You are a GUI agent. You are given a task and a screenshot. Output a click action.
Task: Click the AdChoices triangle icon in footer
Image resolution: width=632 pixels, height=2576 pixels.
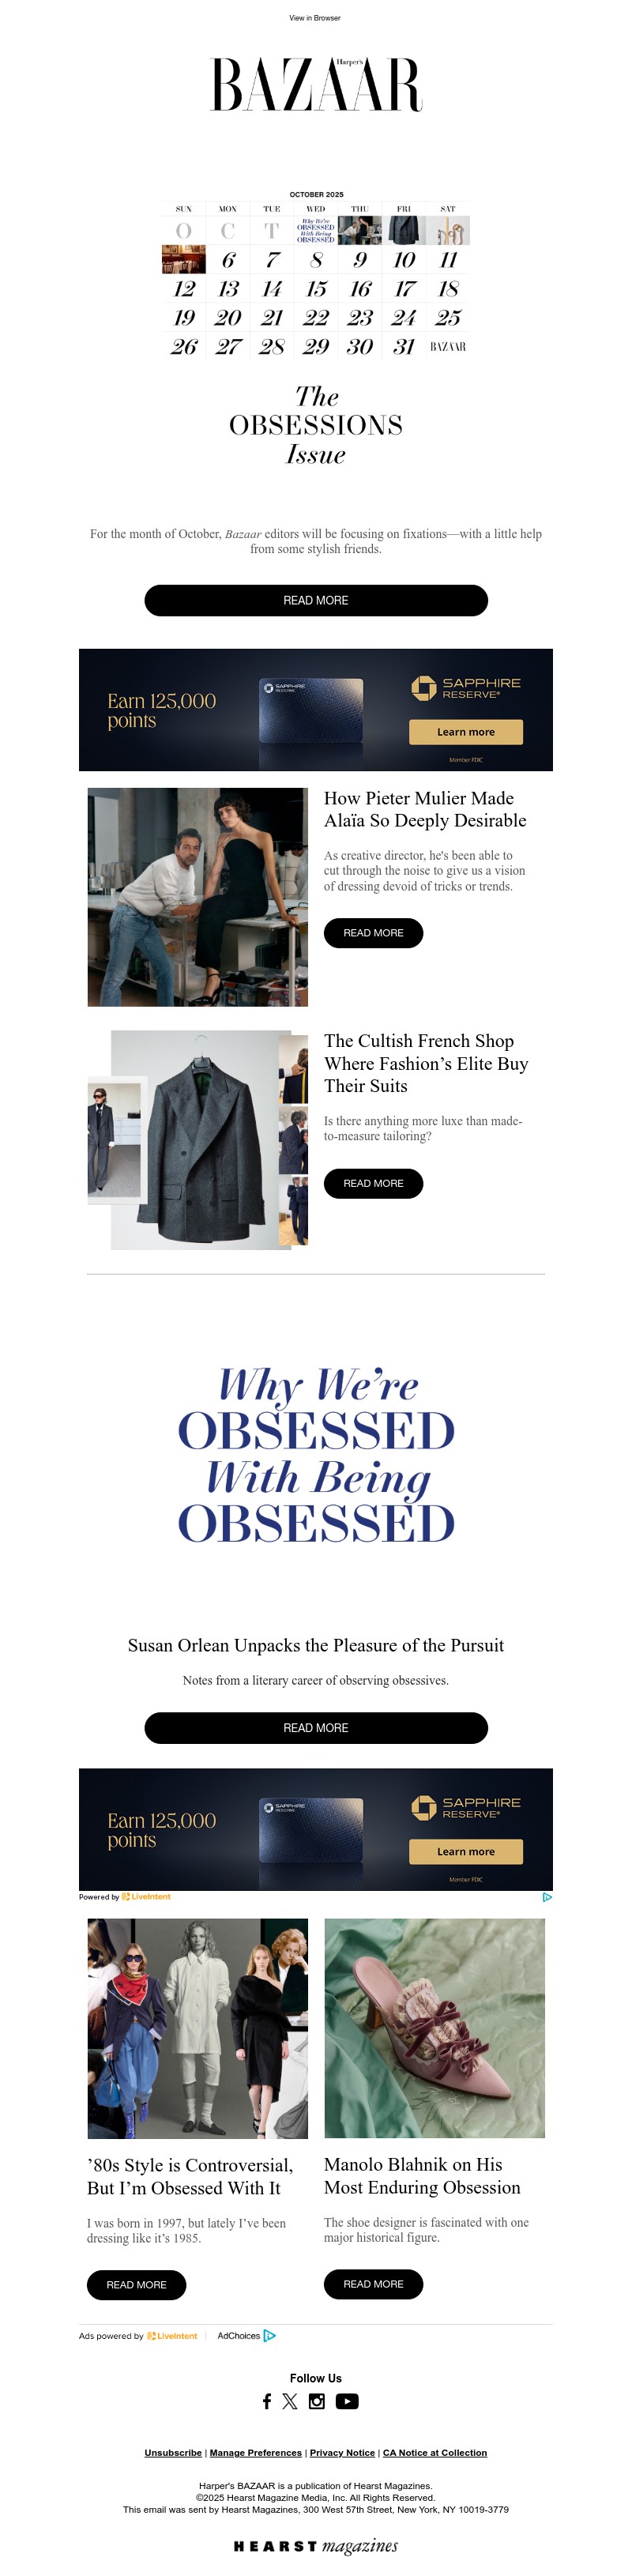click(x=270, y=2335)
